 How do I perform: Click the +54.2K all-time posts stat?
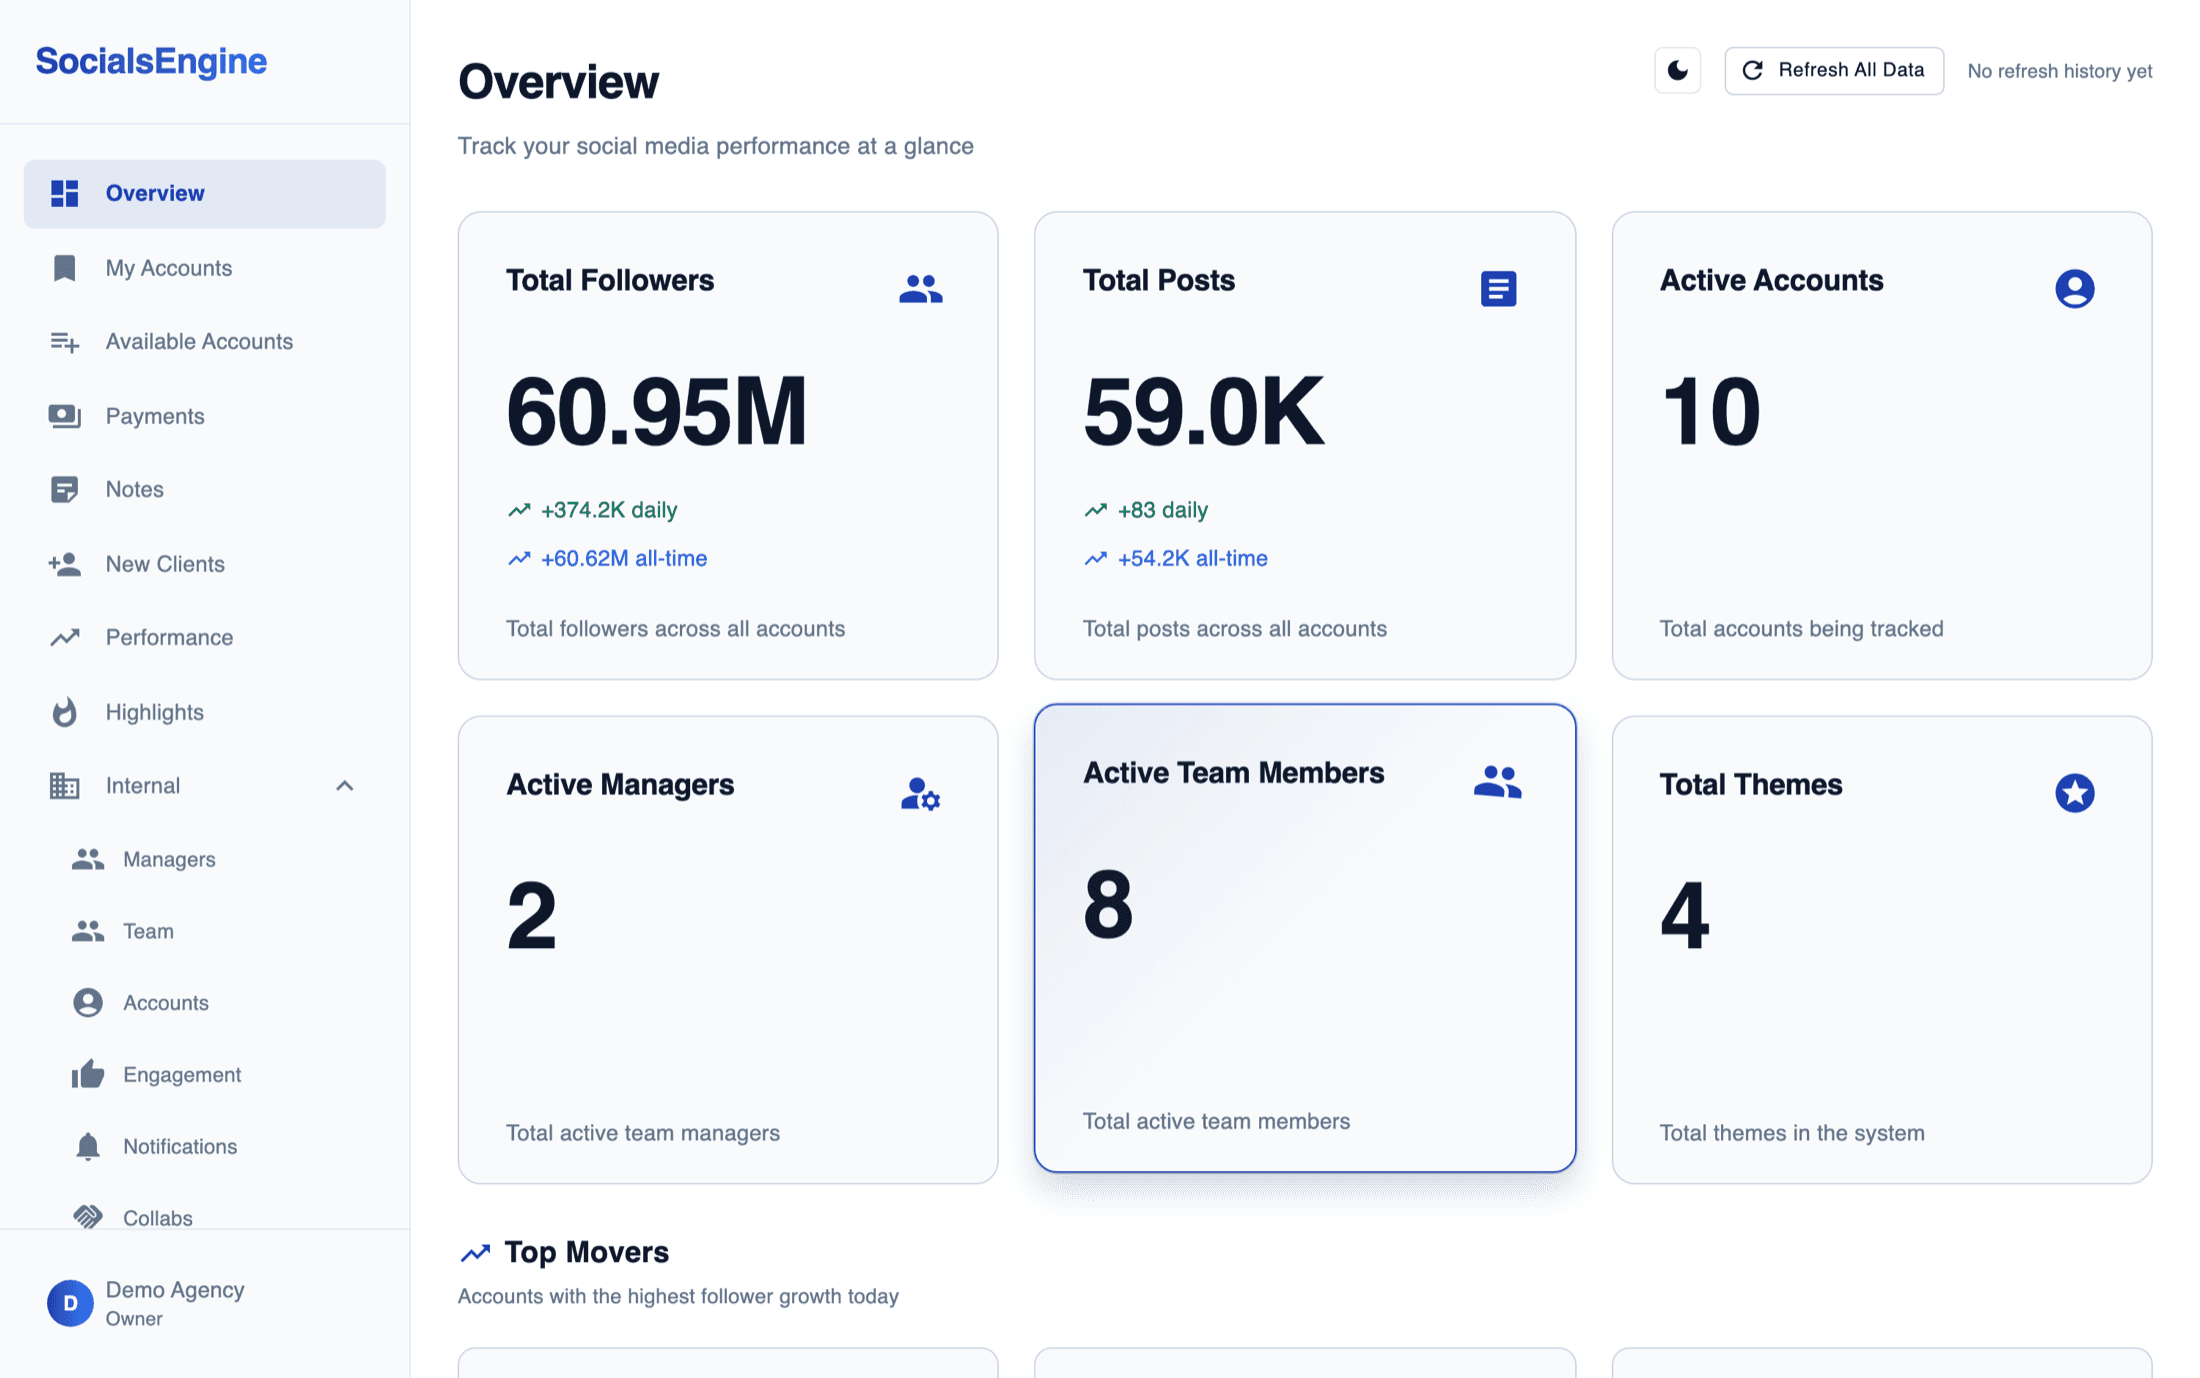1176,559
